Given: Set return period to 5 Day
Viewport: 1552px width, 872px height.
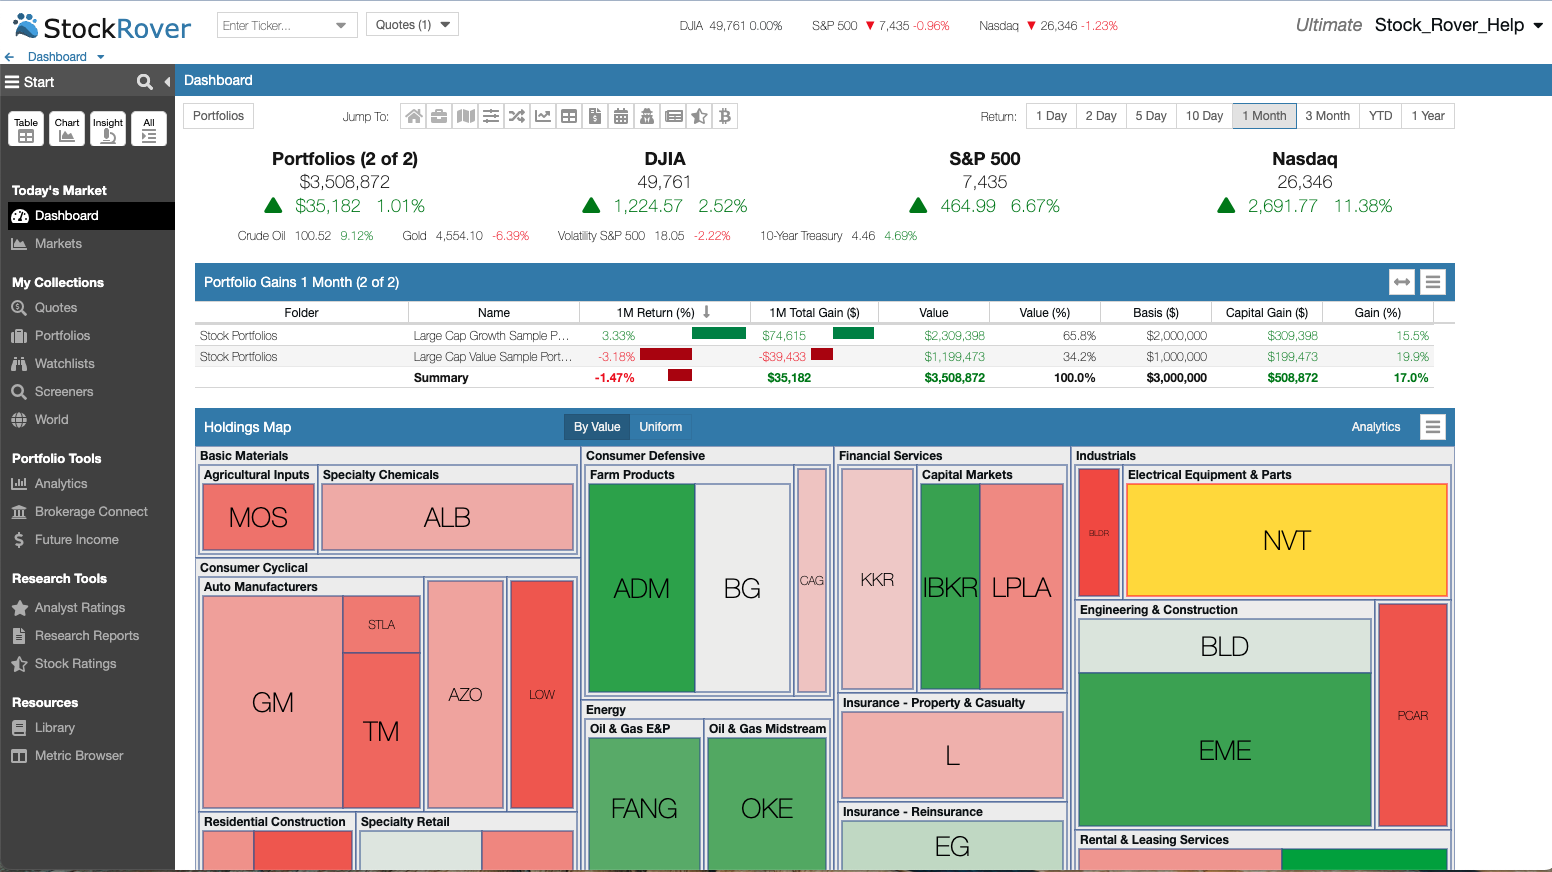Looking at the screenshot, I should (1151, 116).
